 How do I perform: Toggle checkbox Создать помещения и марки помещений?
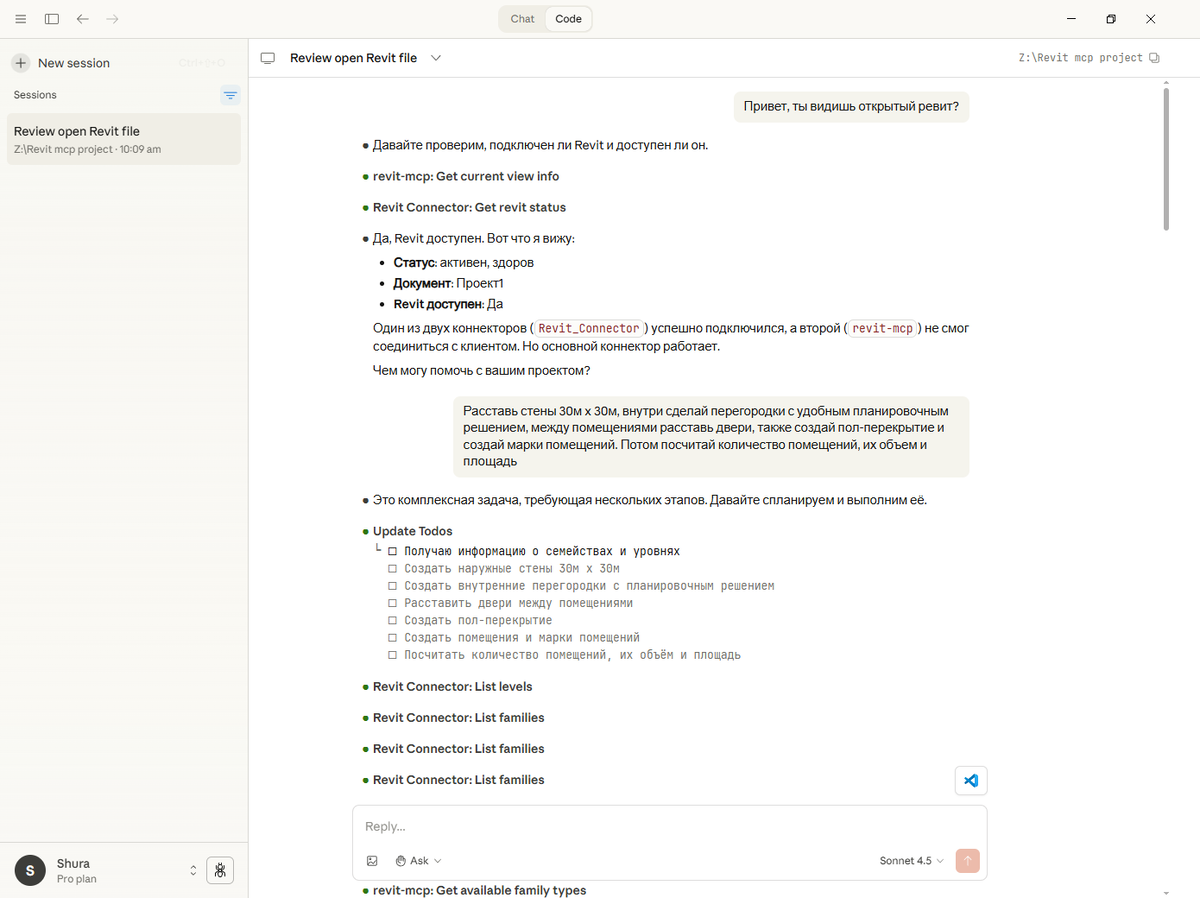coord(393,637)
